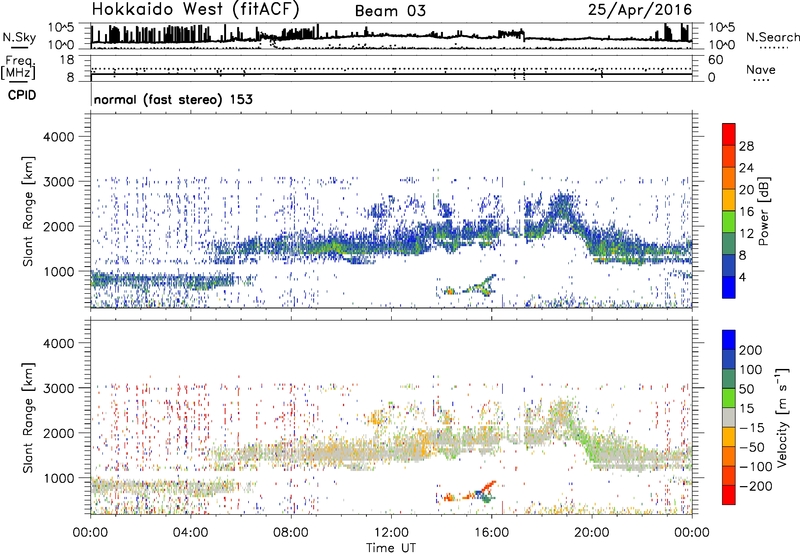Viewport: 800px width, 554px height.
Task: Click the 'N.Sky' legend label
Action: point(19,37)
